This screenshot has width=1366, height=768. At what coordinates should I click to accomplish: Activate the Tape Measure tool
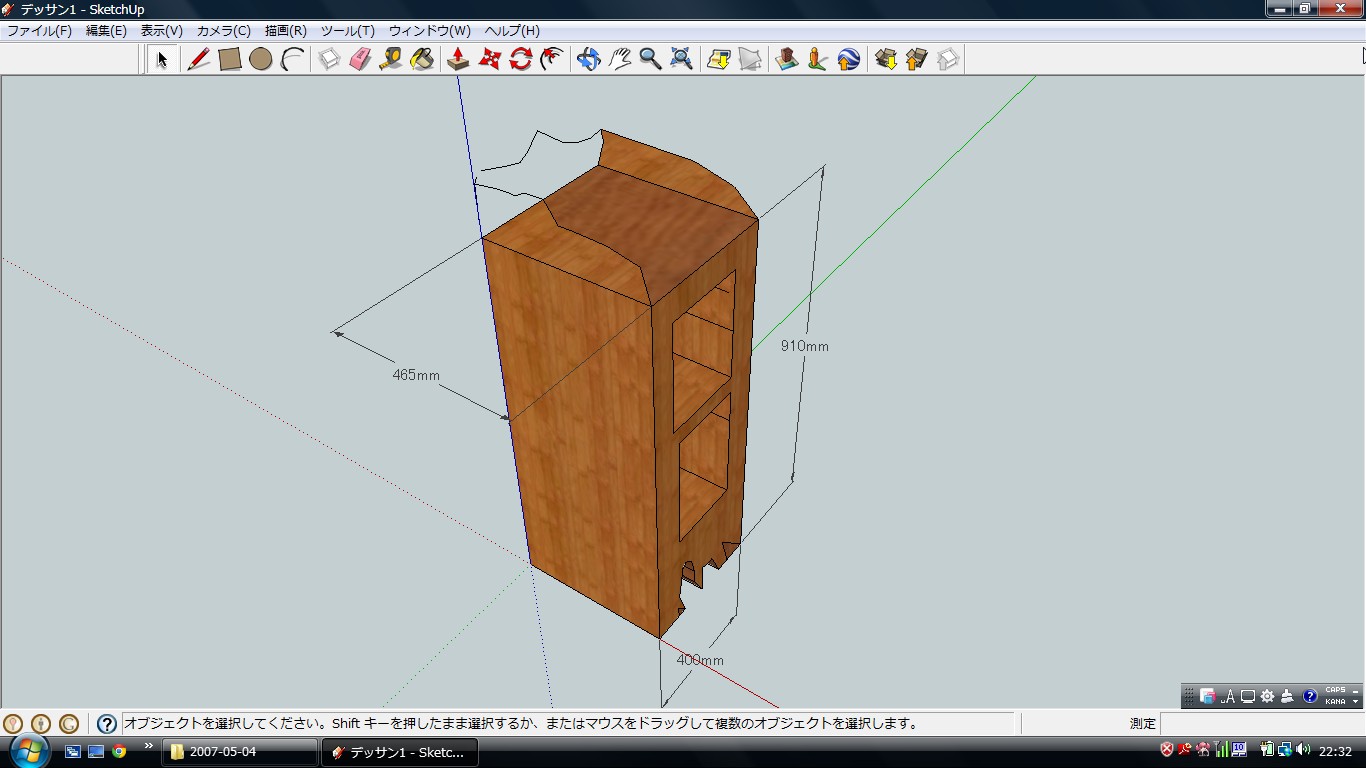(x=391, y=60)
